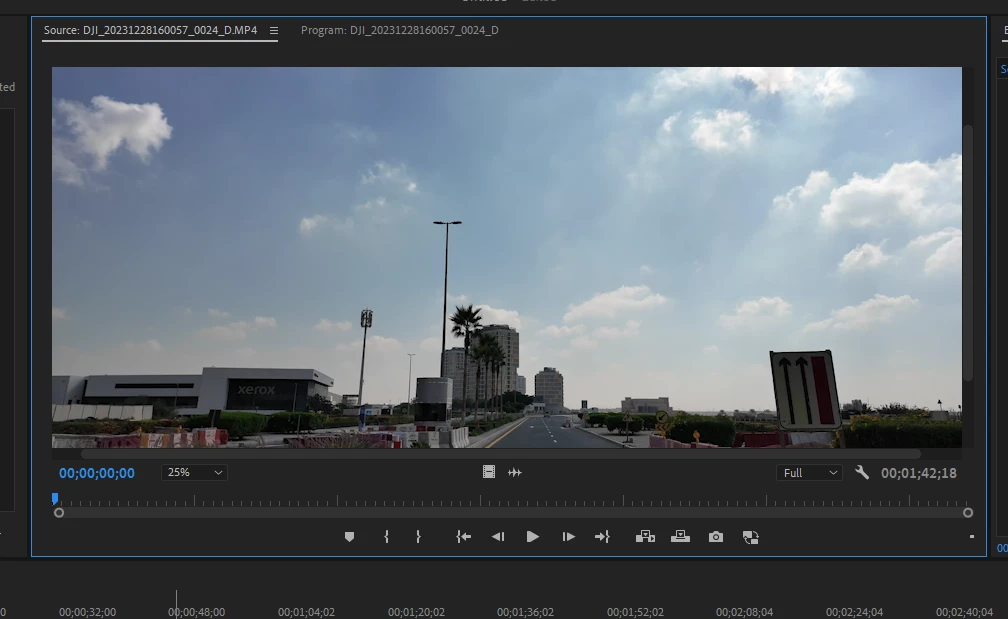
Task: Click the blue 00;00;00;00 timecode field
Action: (97, 473)
